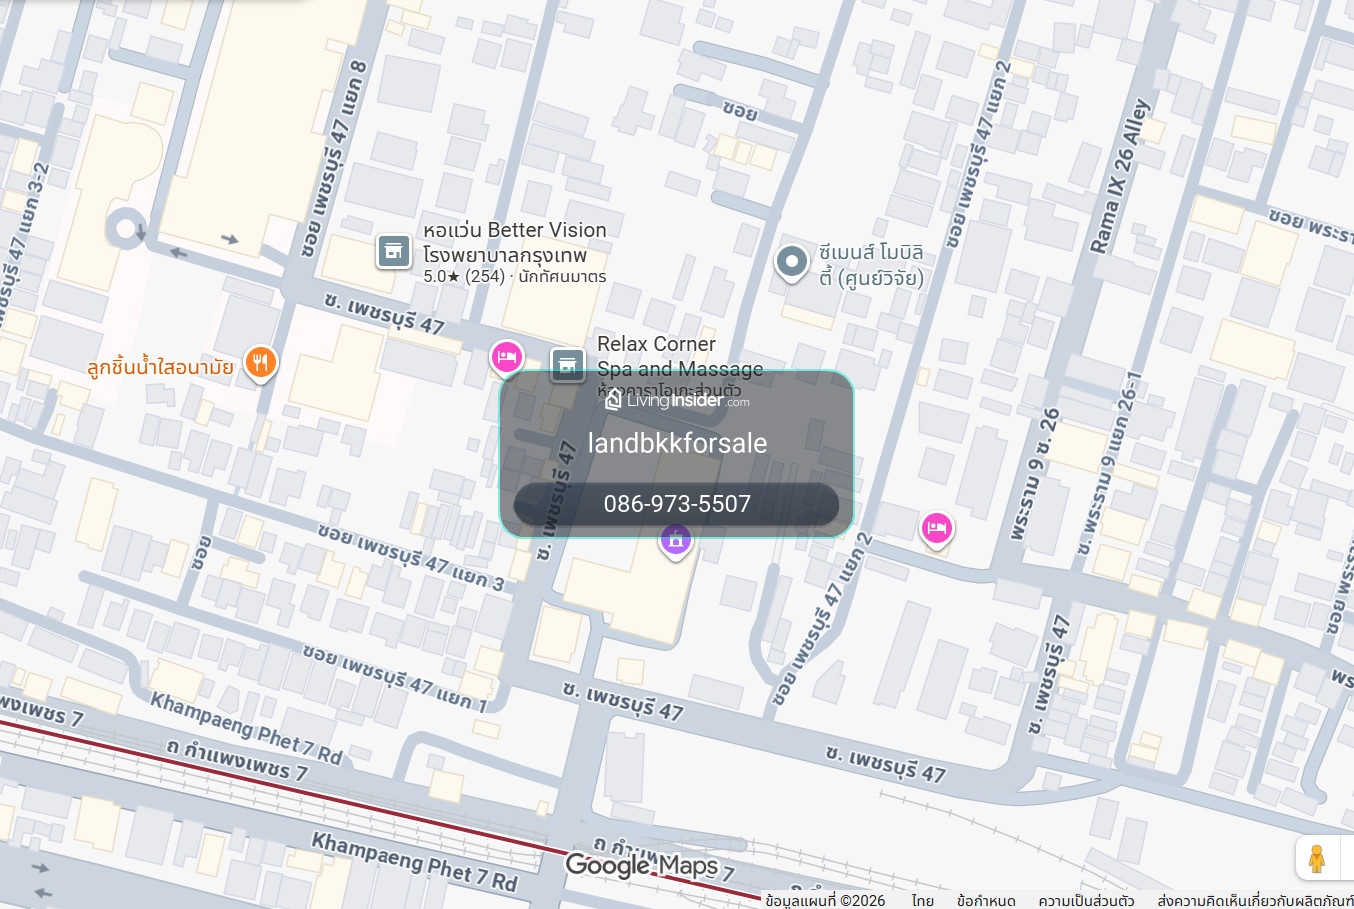The width and height of the screenshot is (1354, 909).
Task: Click the pink hotel marker near Rama 9 Soi 26
Action: [x=936, y=528]
